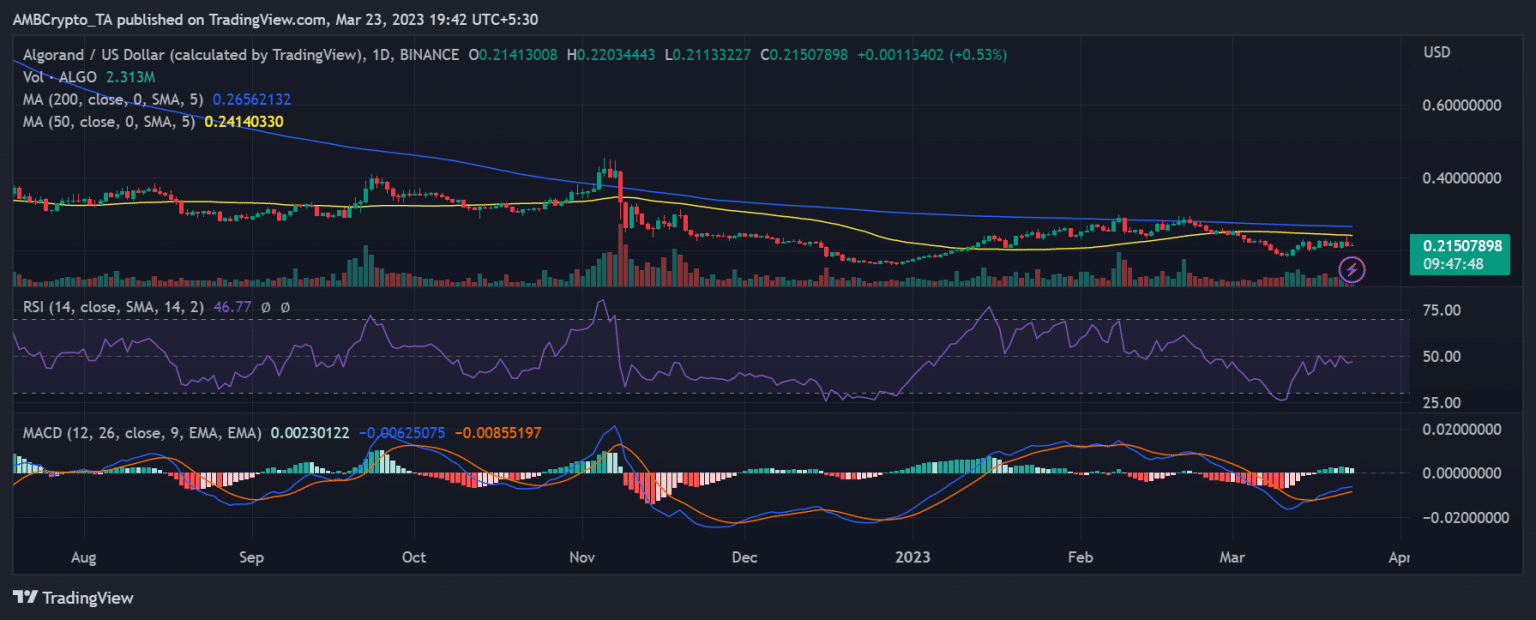This screenshot has width=1536, height=620.
Task: Select the MA (50, close, 0, SMA, 5) legend
Action: point(108,121)
